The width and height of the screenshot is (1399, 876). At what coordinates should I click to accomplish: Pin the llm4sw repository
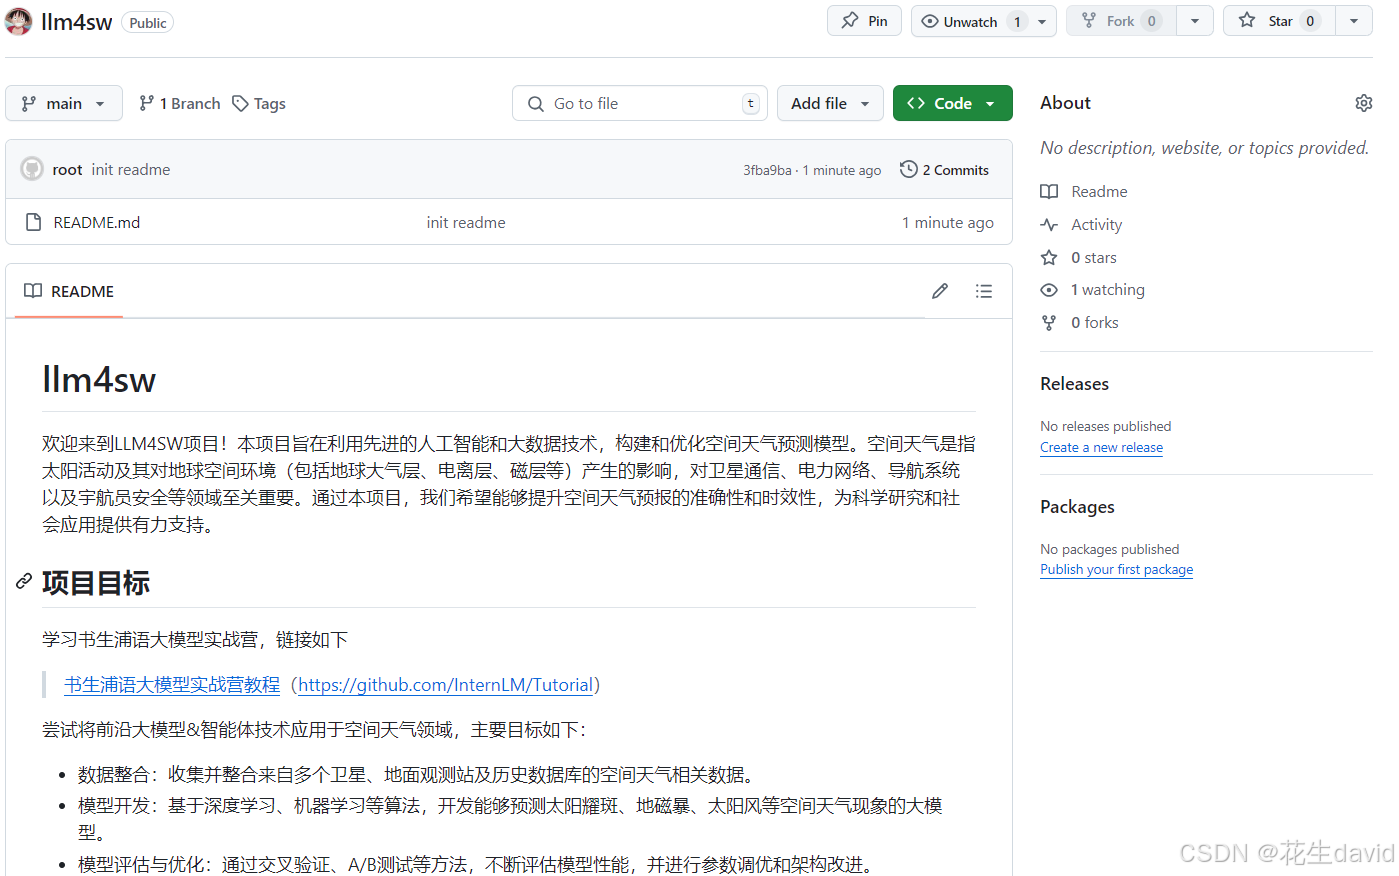[863, 20]
